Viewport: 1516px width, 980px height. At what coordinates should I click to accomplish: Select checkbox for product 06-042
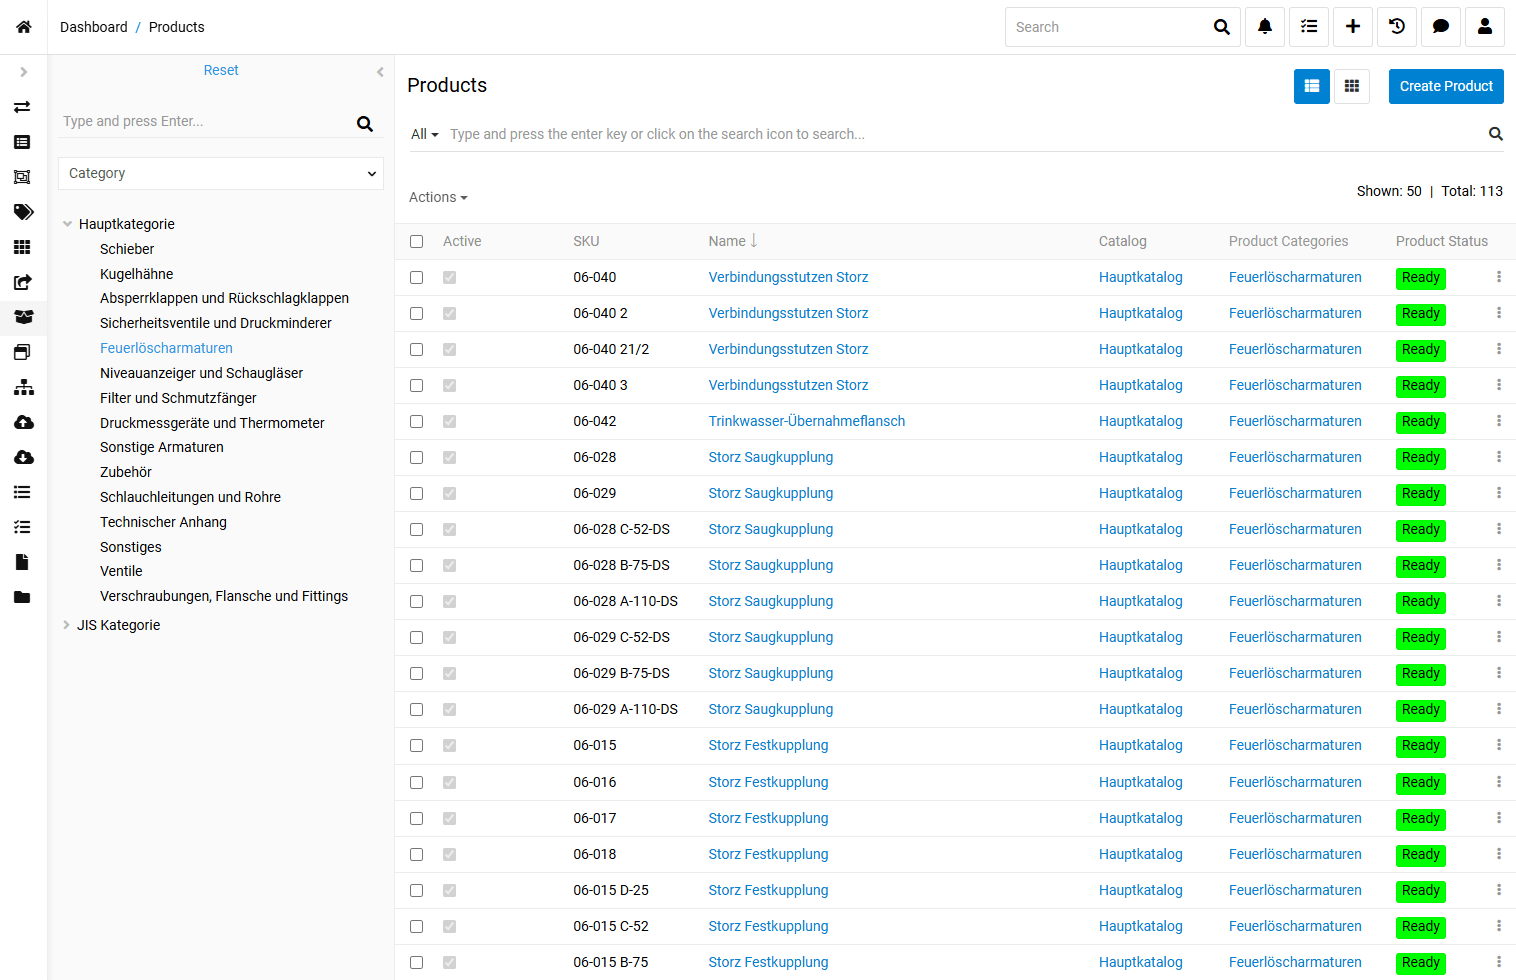click(417, 421)
